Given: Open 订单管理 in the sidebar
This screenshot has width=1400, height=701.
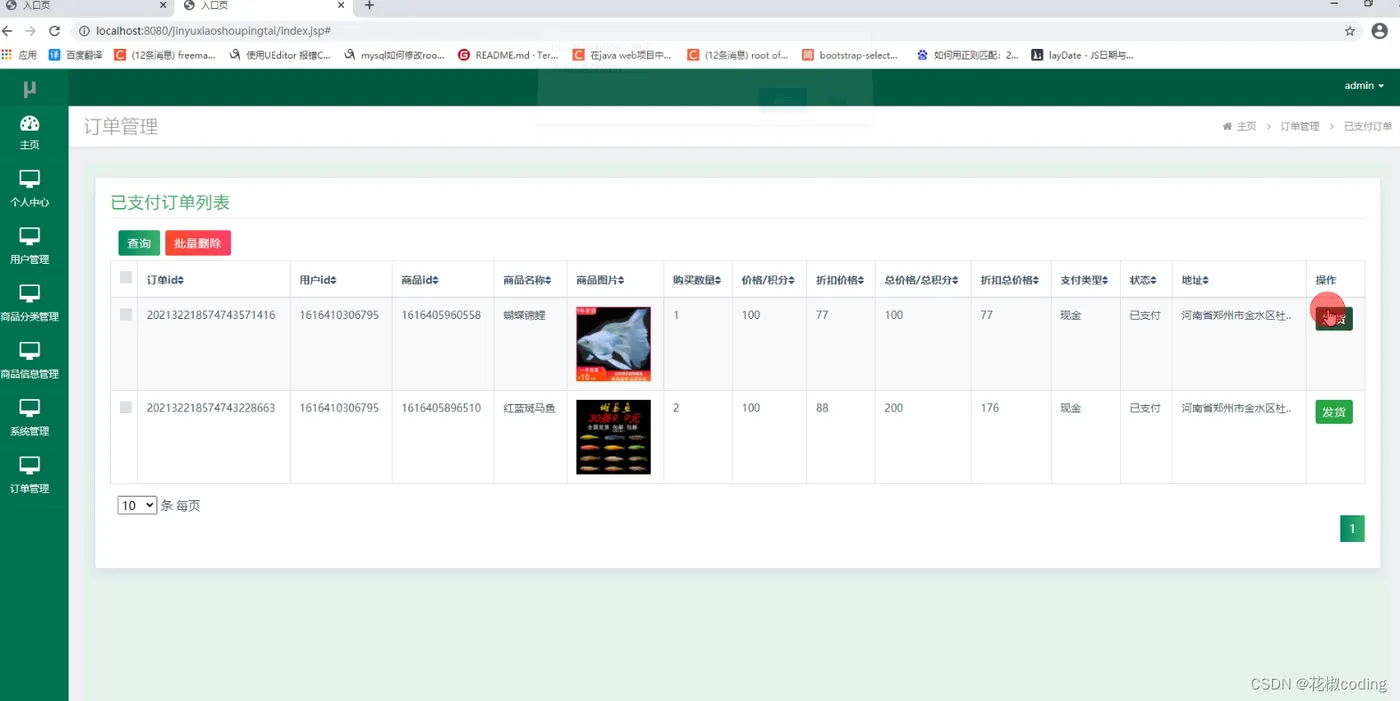Looking at the screenshot, I should (30, 474).
